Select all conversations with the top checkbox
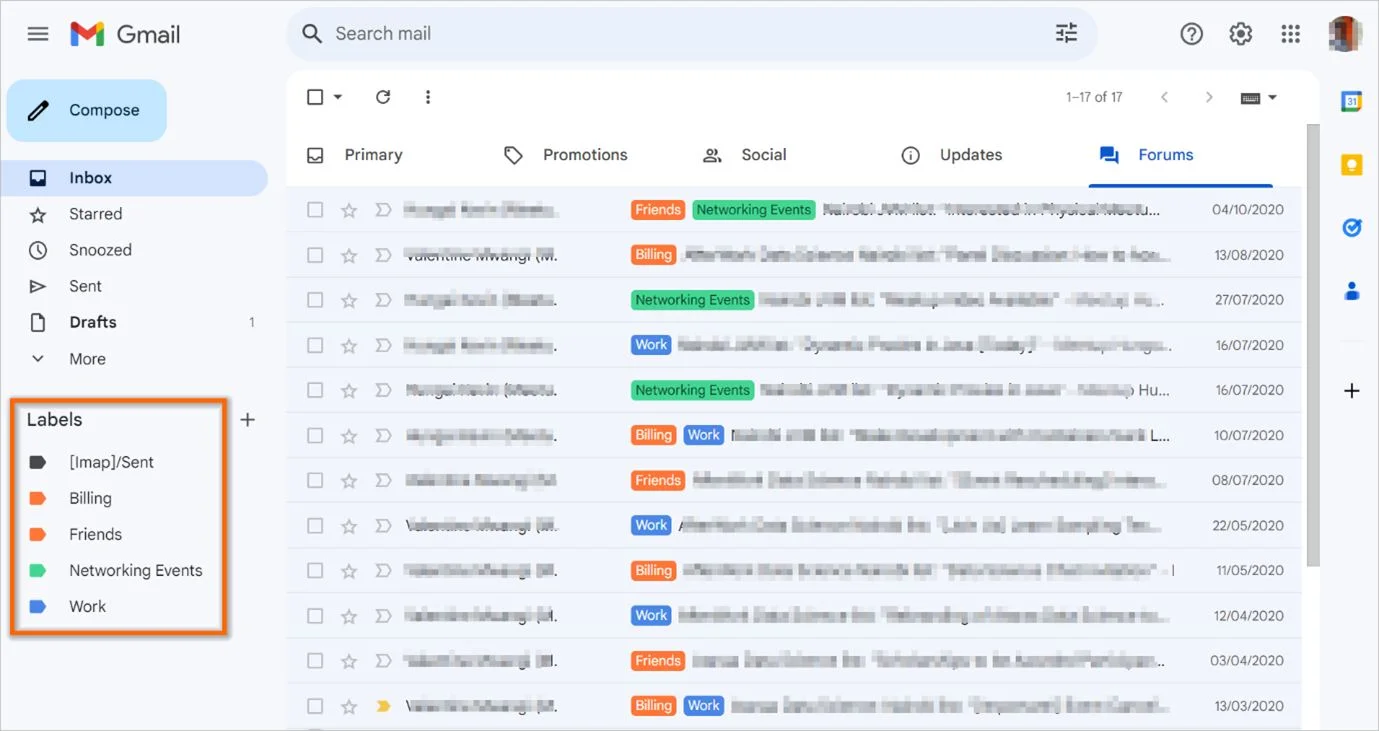1379x731 pixels. pos(314,97)
